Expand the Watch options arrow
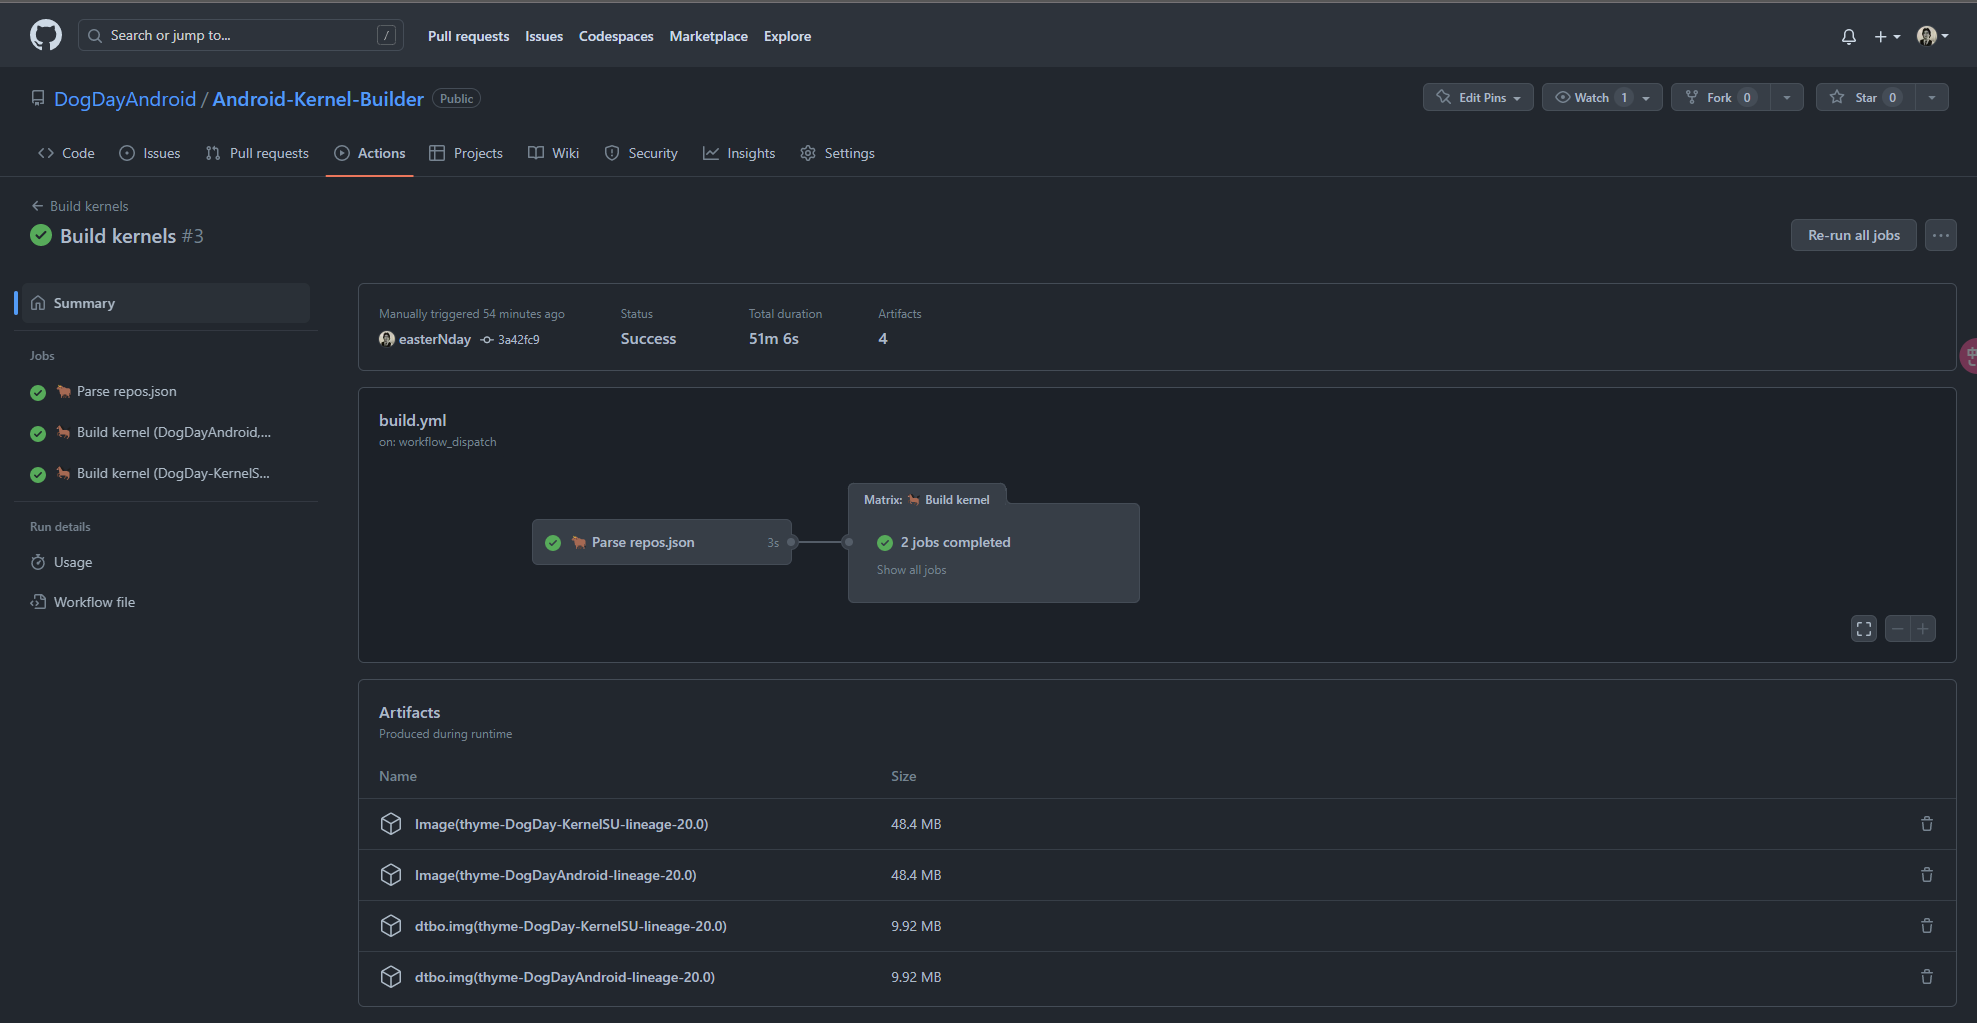Viewport: 1977px width, 1023px height. (x=1646, y=97)
